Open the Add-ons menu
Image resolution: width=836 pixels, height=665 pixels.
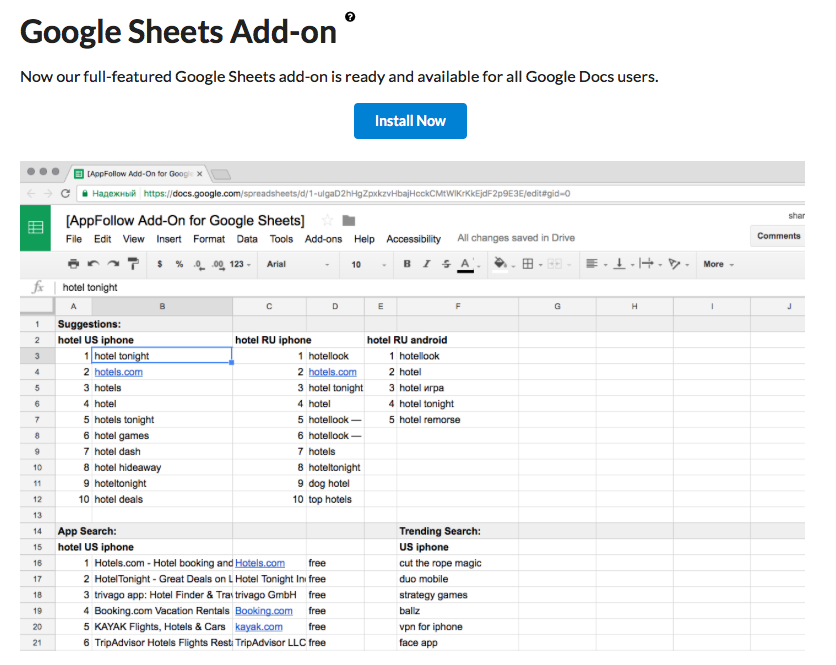click(x=323, y=239)
